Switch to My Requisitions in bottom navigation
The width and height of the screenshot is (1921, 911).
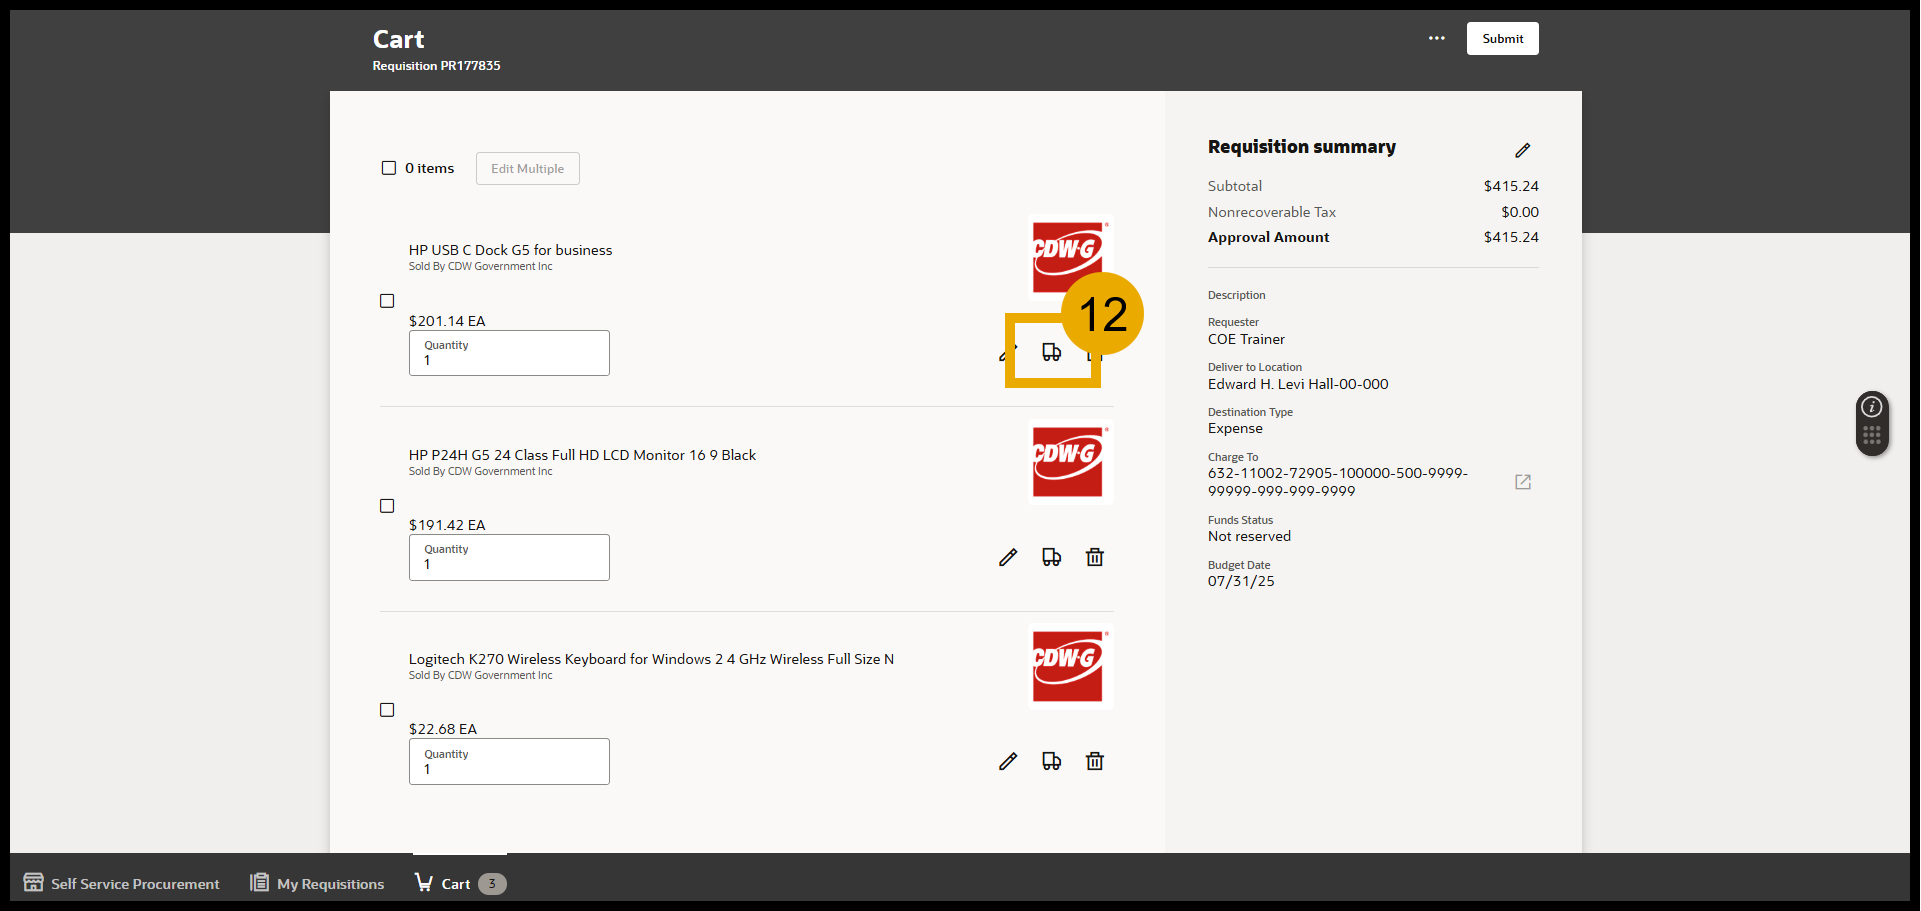click(316, 883)
